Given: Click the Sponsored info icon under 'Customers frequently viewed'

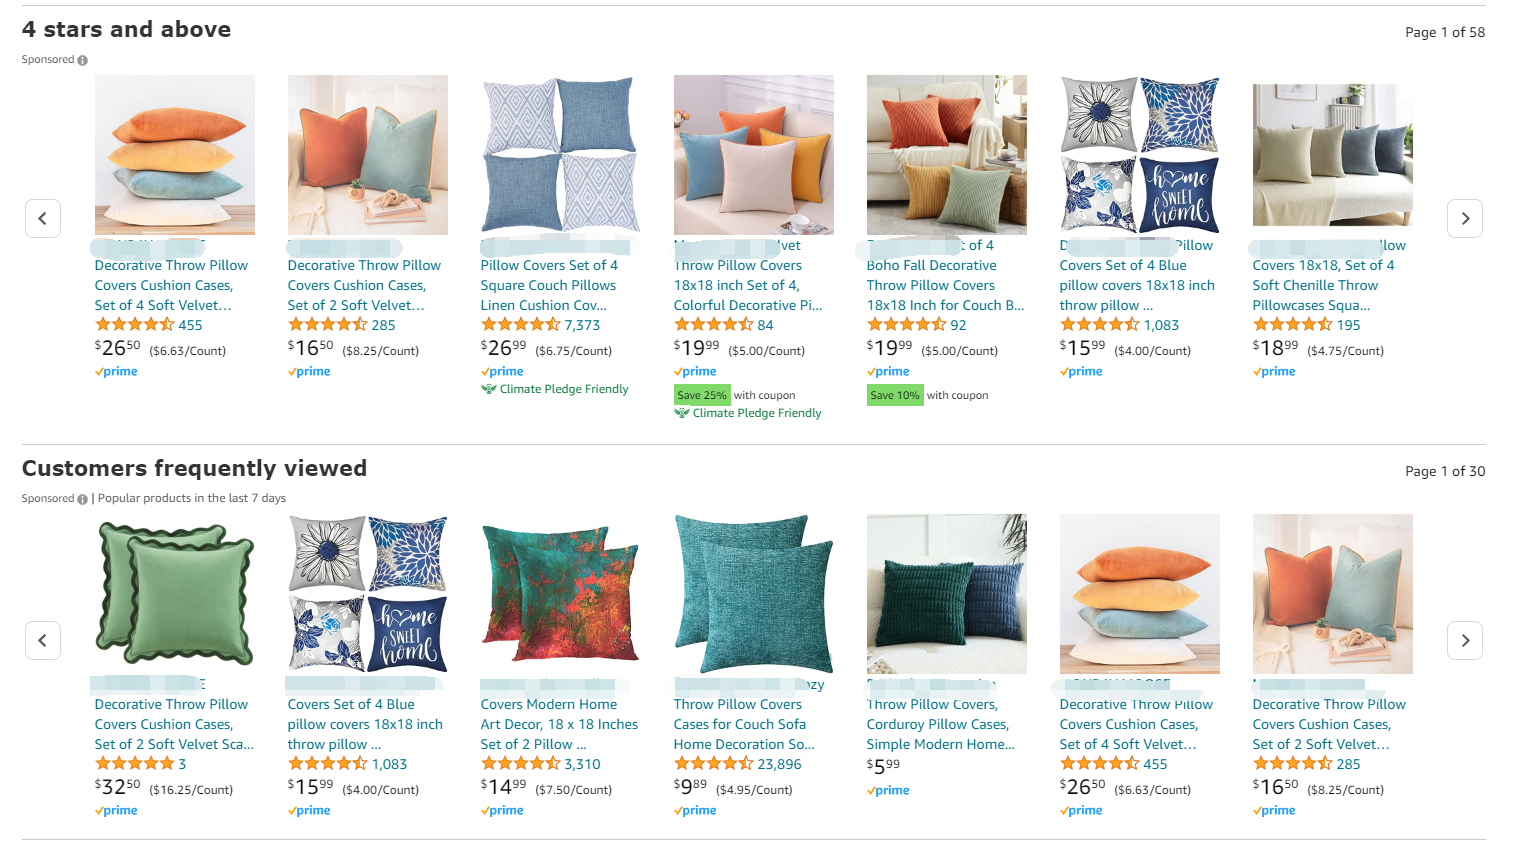Looking at the screenshot, I should click(82, 499).
